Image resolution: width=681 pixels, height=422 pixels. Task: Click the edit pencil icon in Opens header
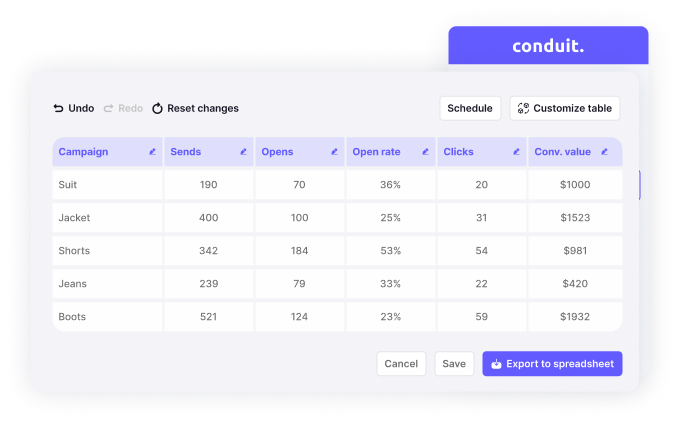[x=334, y=152]
